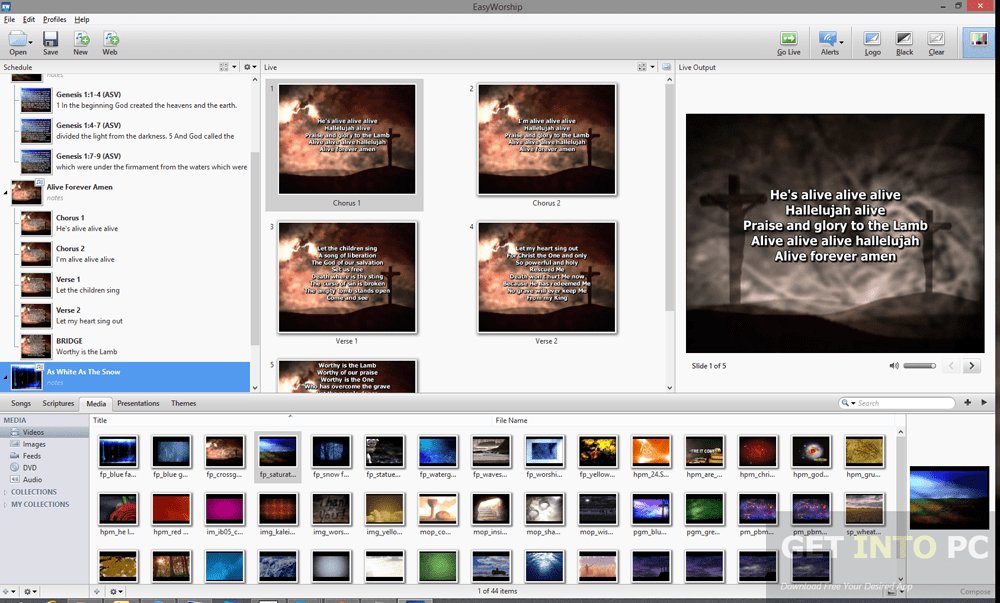Select the Verse 2 slide thumbnail
This screenshot has width=1000, height=603.
545,278
